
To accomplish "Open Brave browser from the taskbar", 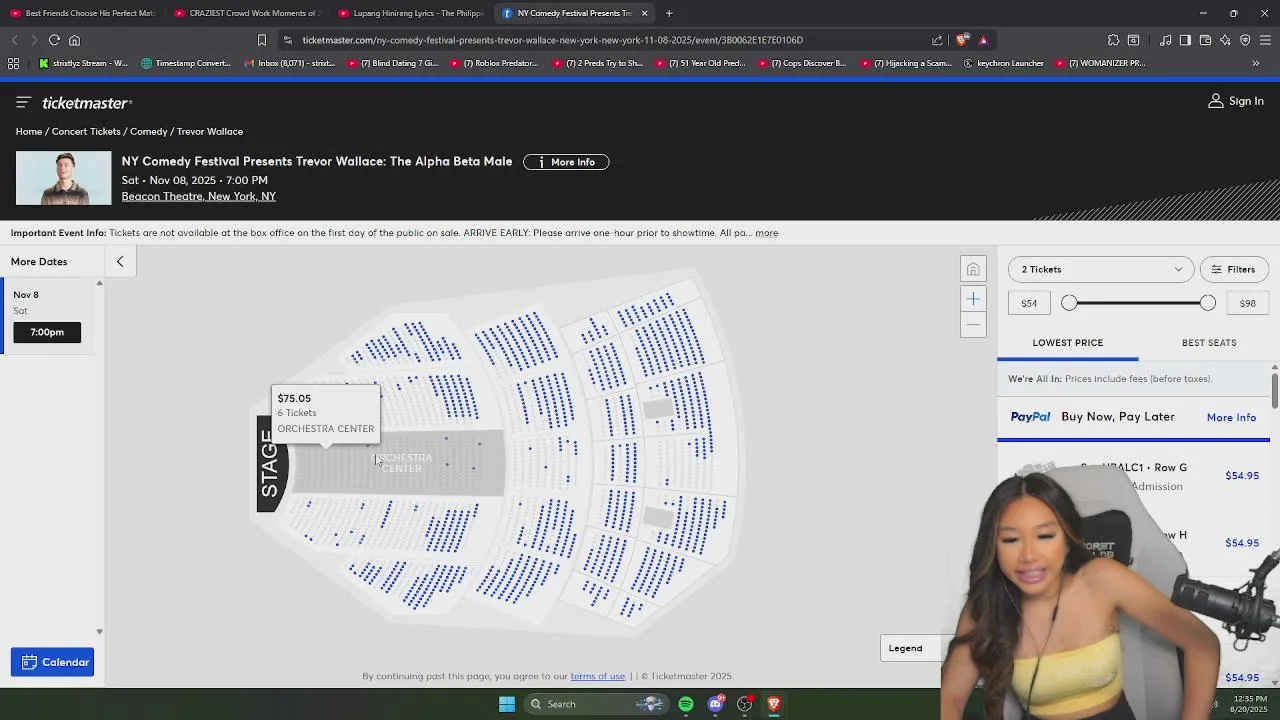I will (773, 704).
